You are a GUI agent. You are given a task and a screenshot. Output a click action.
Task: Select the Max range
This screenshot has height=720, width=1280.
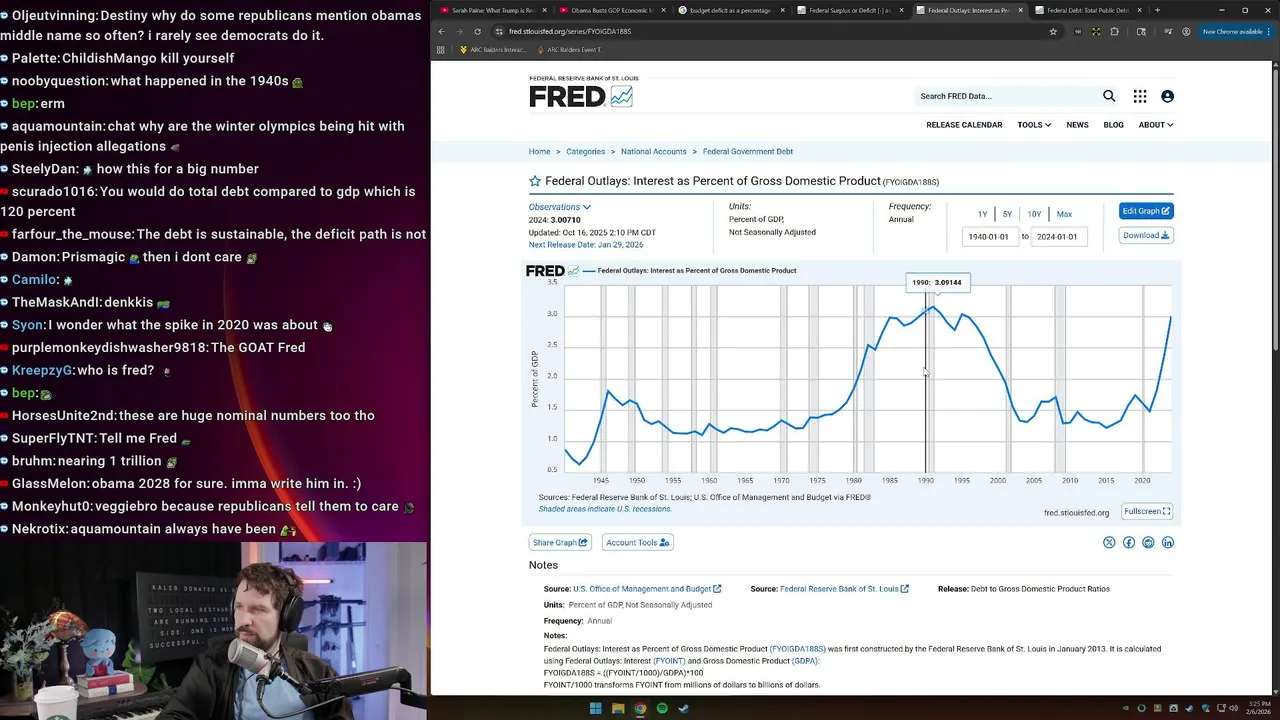(x=1064, y=214)
